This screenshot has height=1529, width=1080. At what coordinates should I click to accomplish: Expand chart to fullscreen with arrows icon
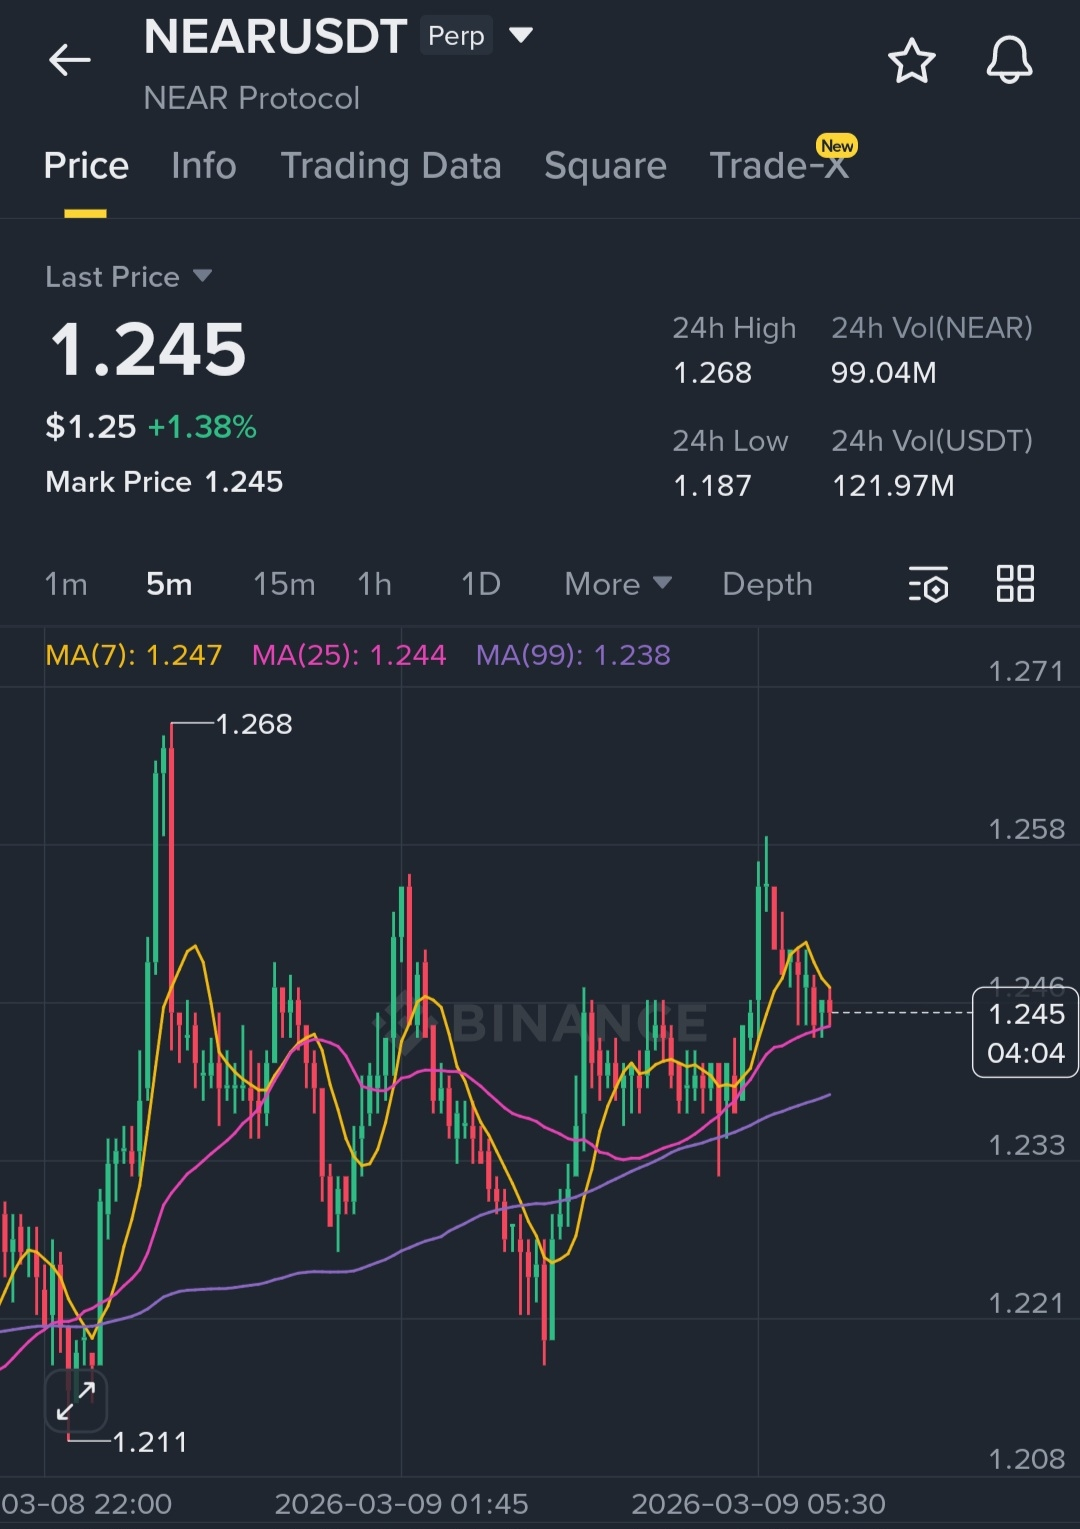(x=76, y=1400)
